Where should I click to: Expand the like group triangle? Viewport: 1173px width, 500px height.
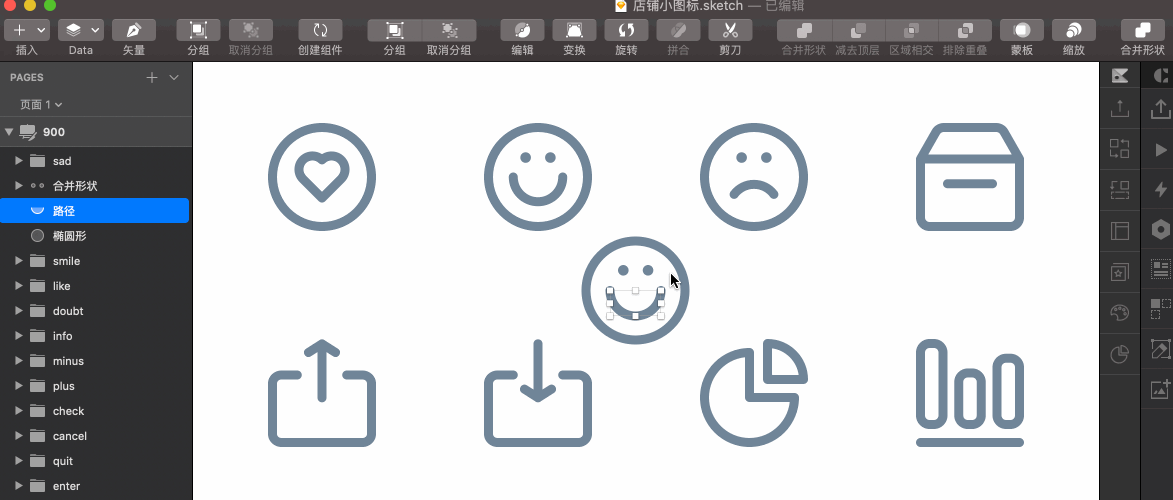coord(19,286)
